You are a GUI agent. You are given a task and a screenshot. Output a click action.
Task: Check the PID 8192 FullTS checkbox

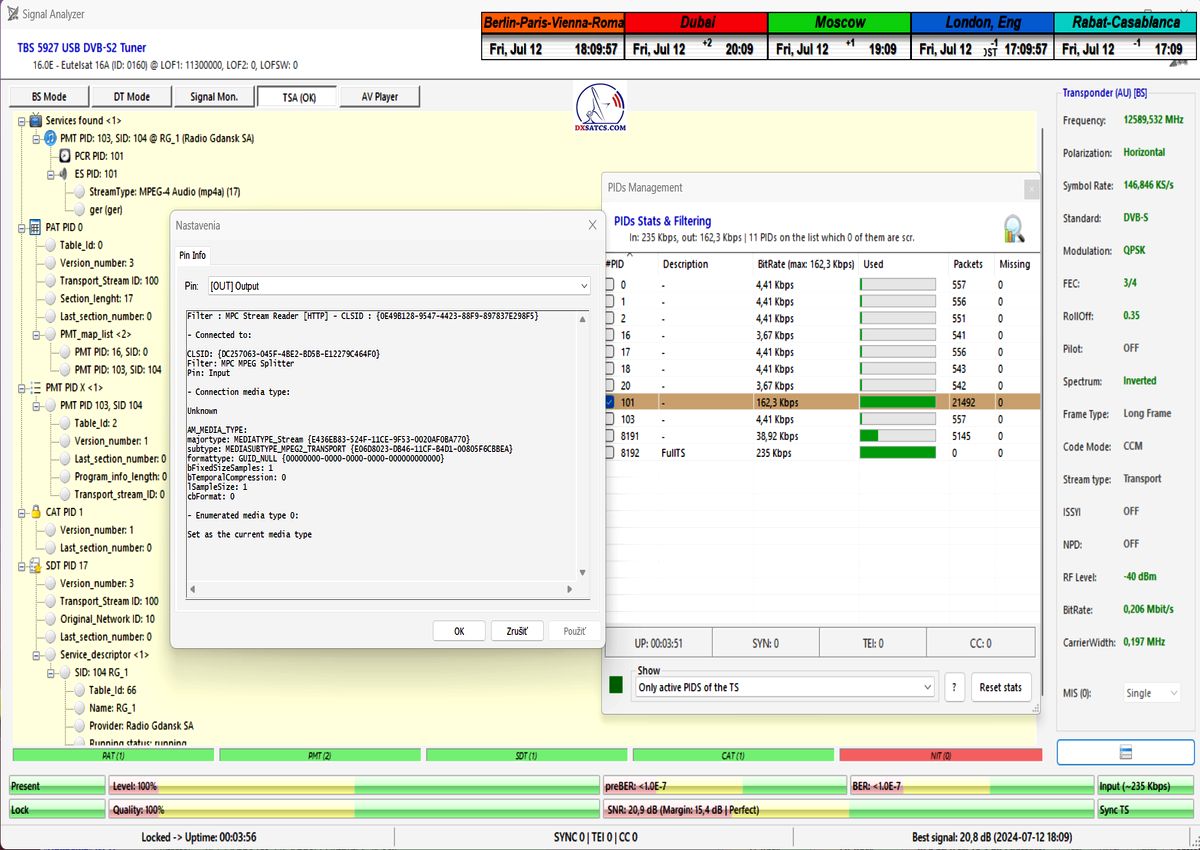tap(610, 453)
